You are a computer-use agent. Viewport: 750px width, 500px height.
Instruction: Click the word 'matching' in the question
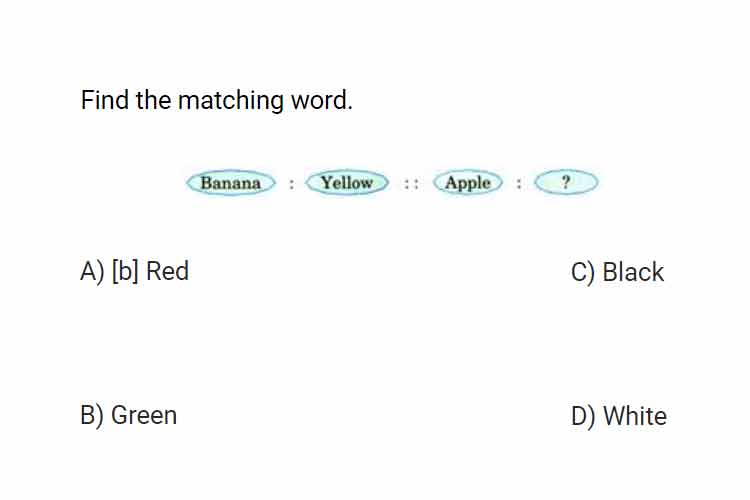click(231, 101)
